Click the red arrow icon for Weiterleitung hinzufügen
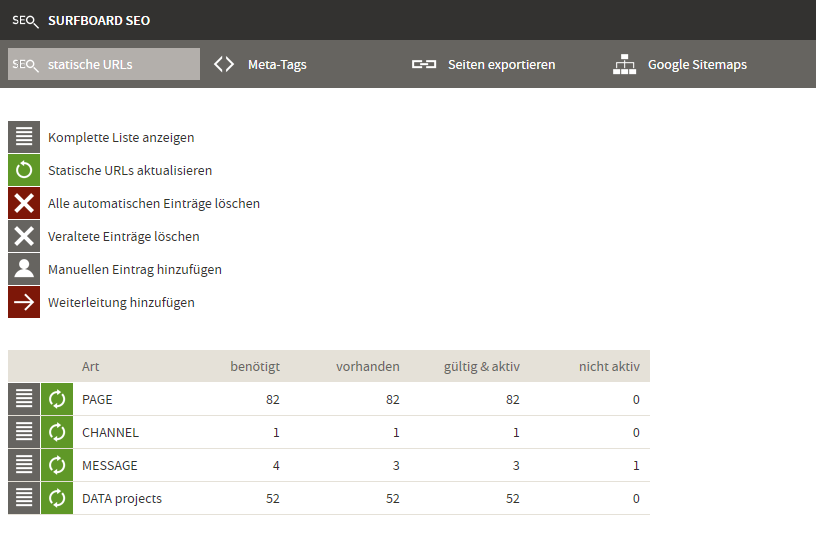Image resolution: width=816 pixels, height=548 pixels. (24, 302)
